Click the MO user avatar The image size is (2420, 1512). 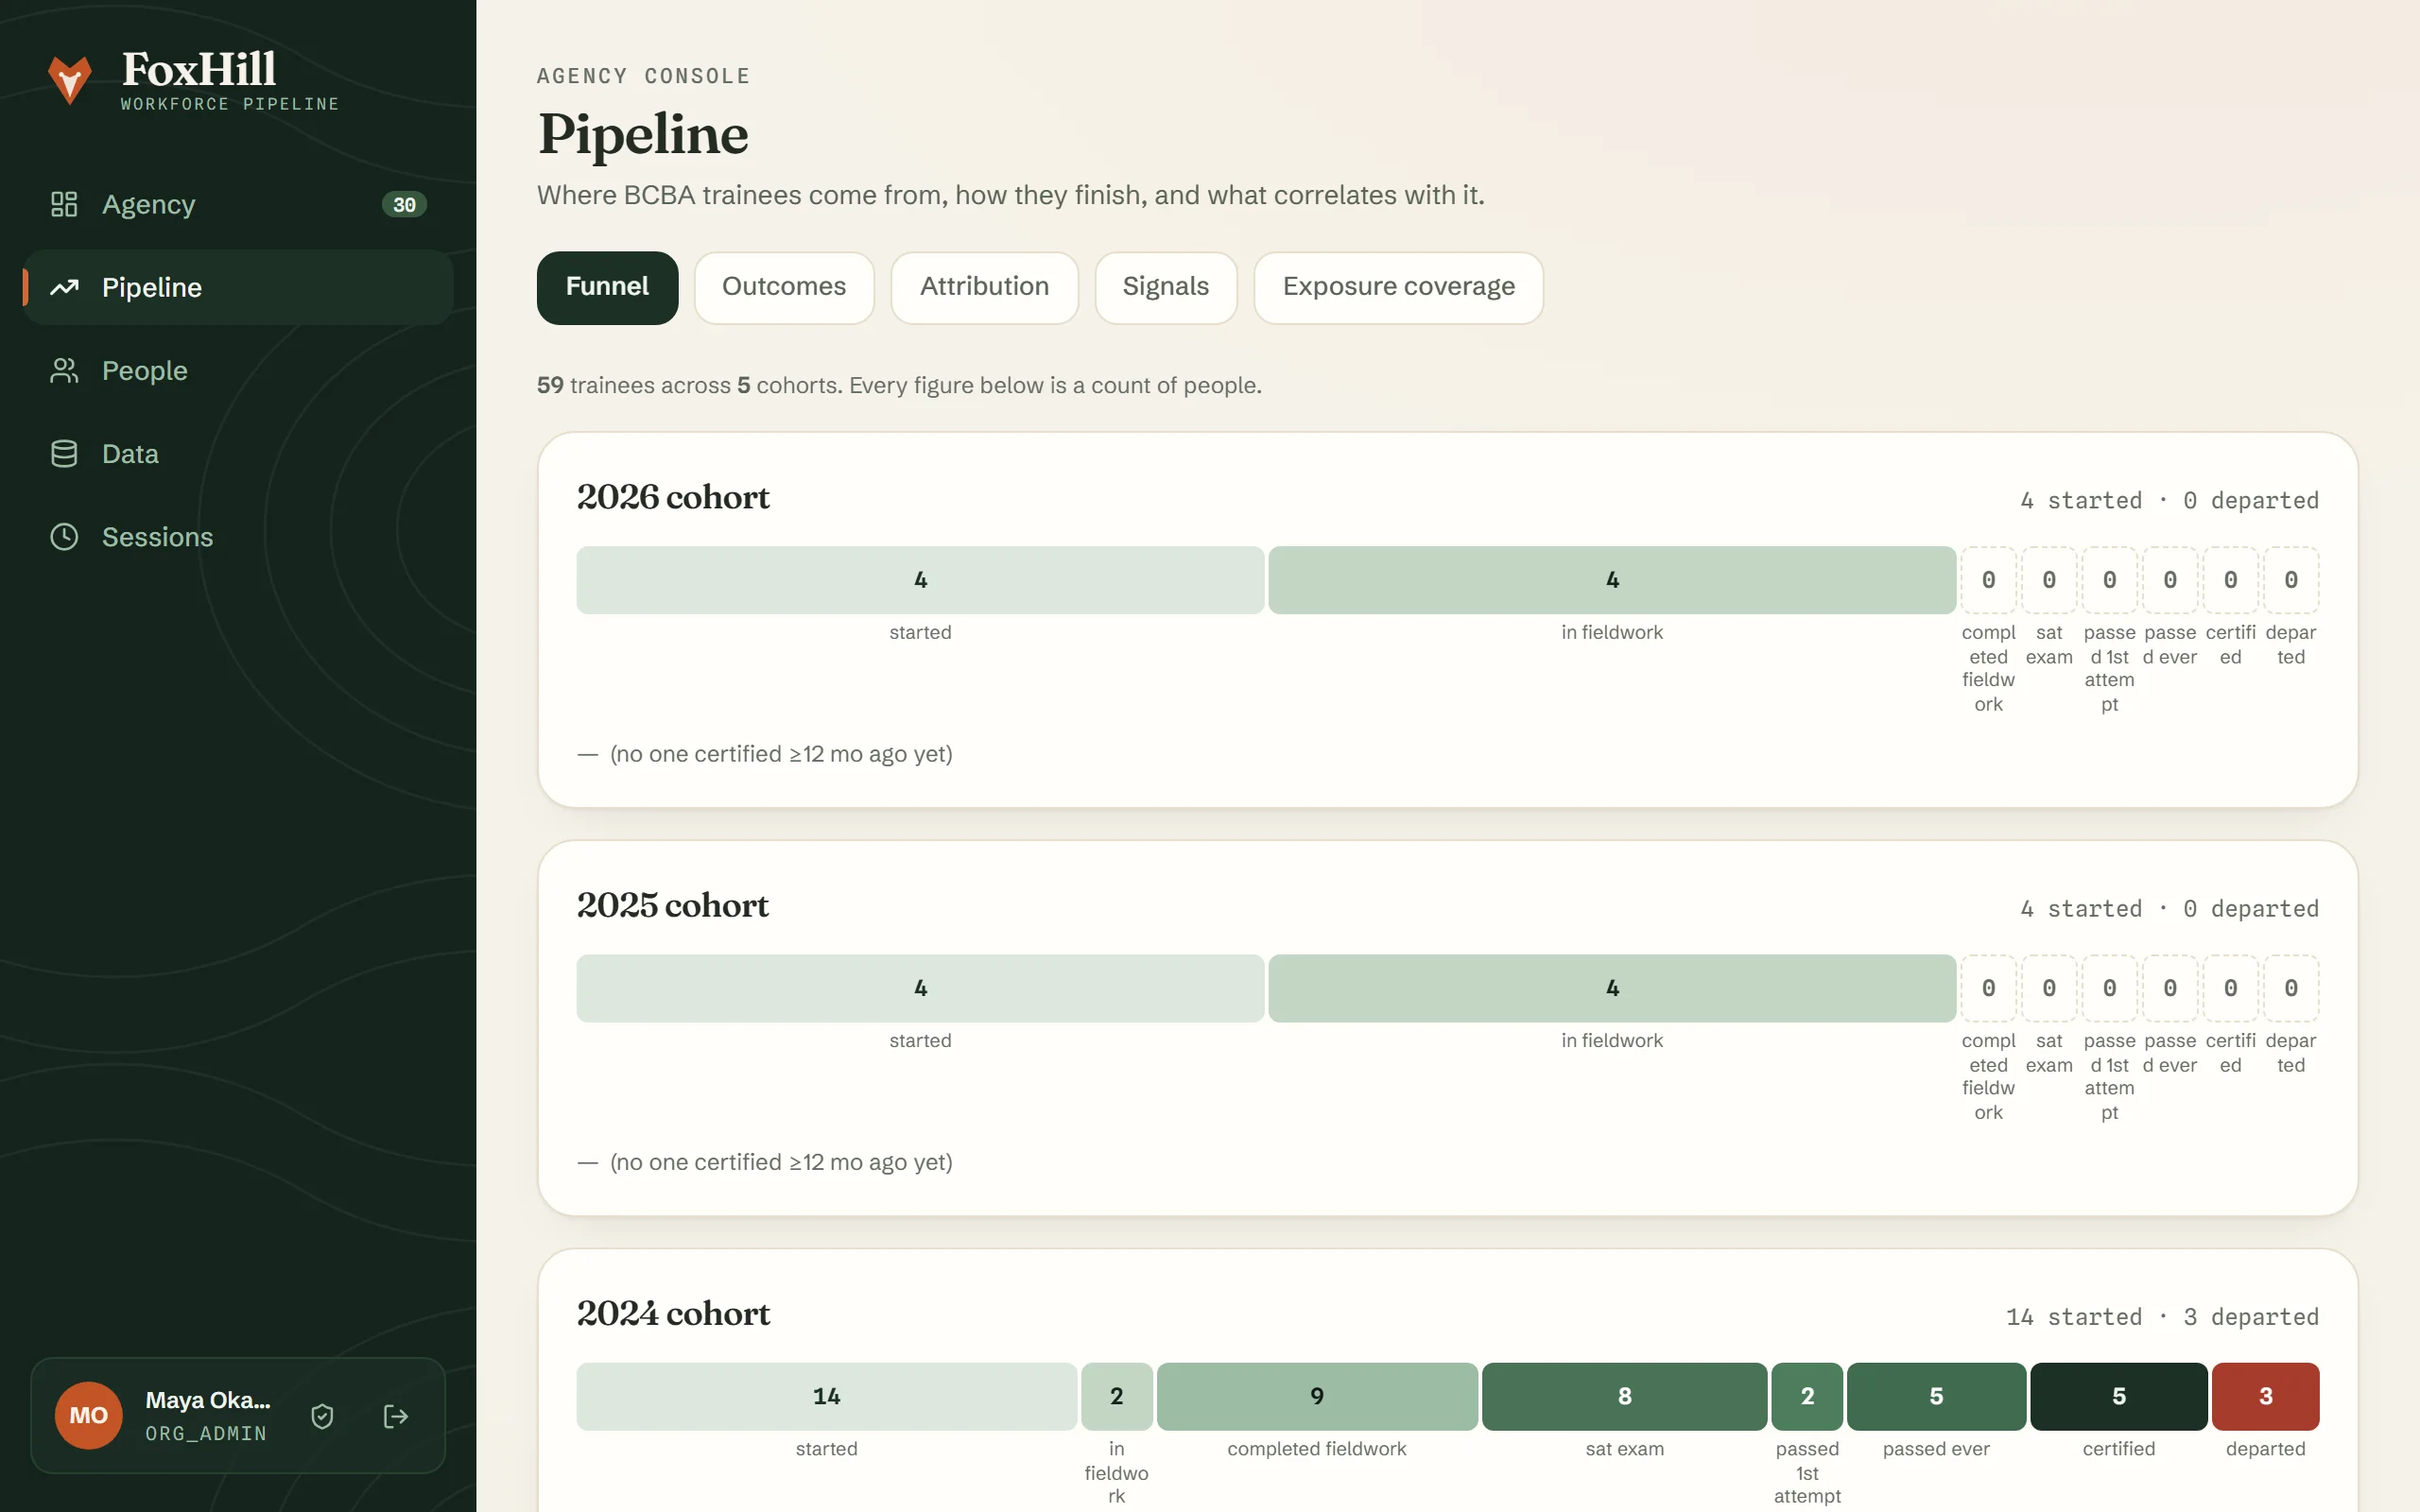[x=89, y=1415]
